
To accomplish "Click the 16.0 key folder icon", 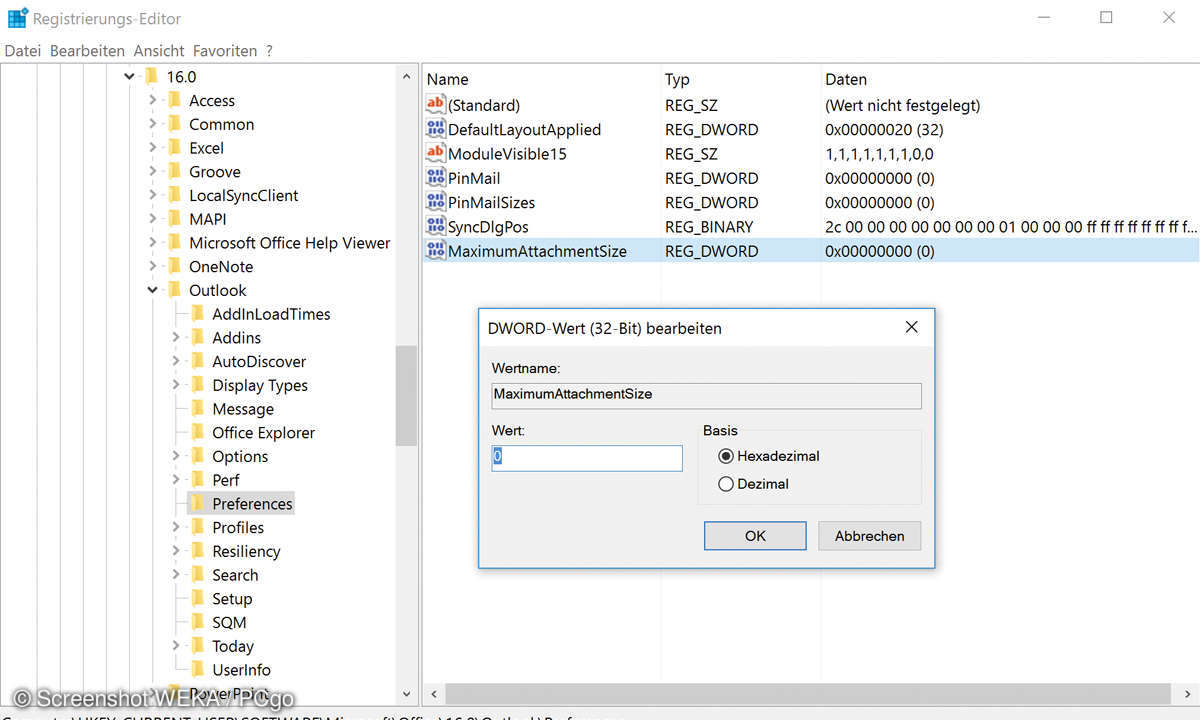I will coord(152,76).
